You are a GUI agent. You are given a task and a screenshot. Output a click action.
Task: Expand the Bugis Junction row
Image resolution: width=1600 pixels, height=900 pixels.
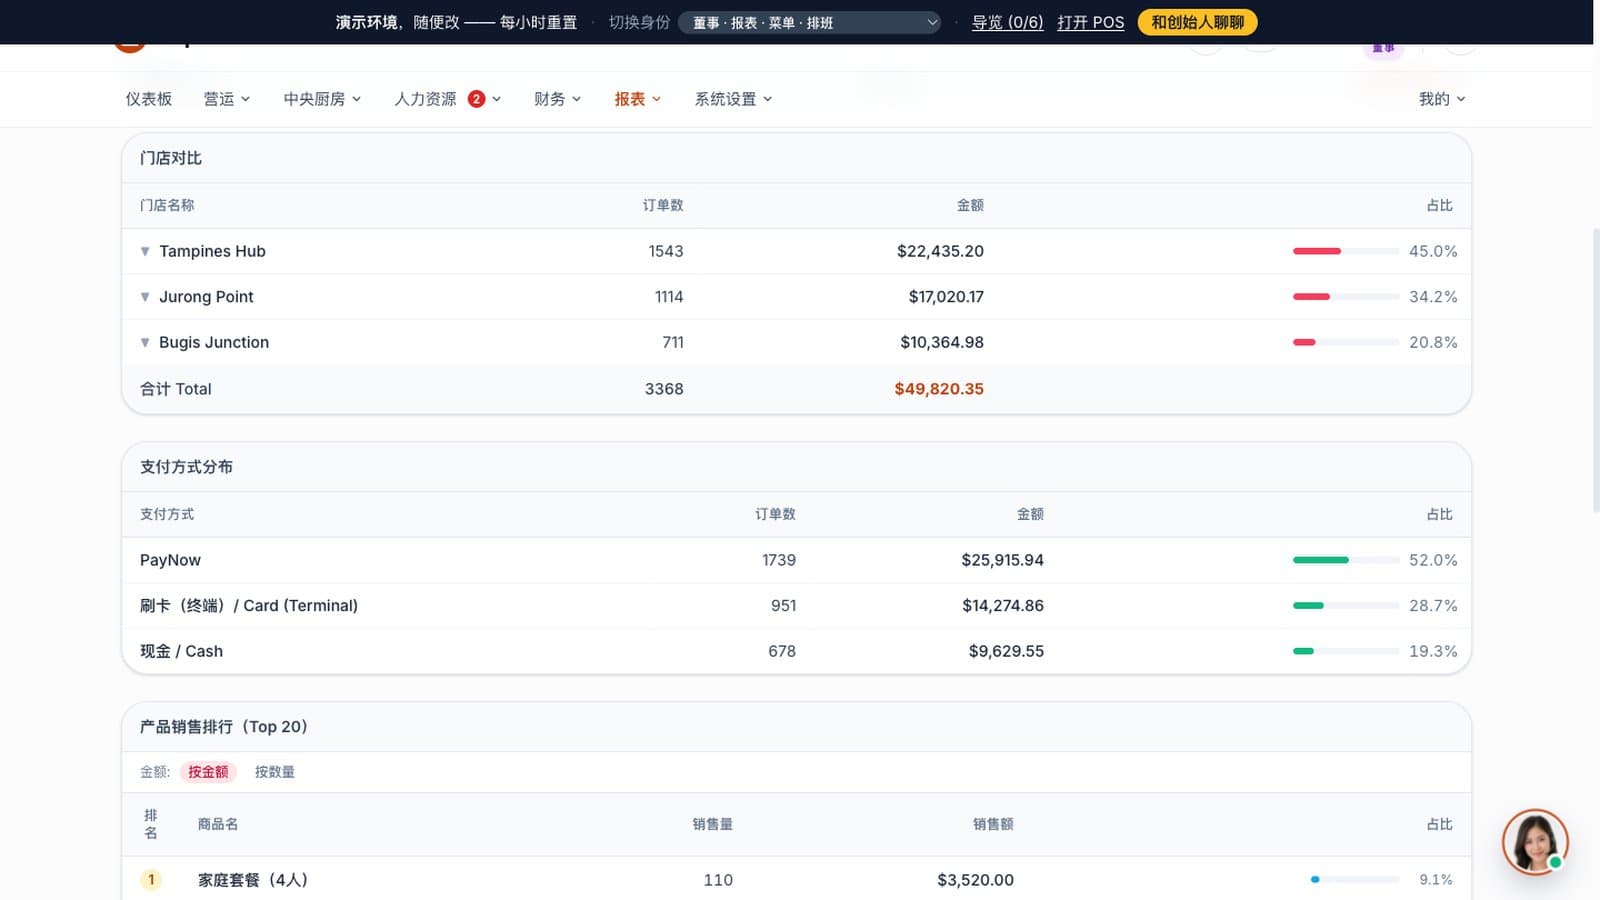tap(145, 342)
